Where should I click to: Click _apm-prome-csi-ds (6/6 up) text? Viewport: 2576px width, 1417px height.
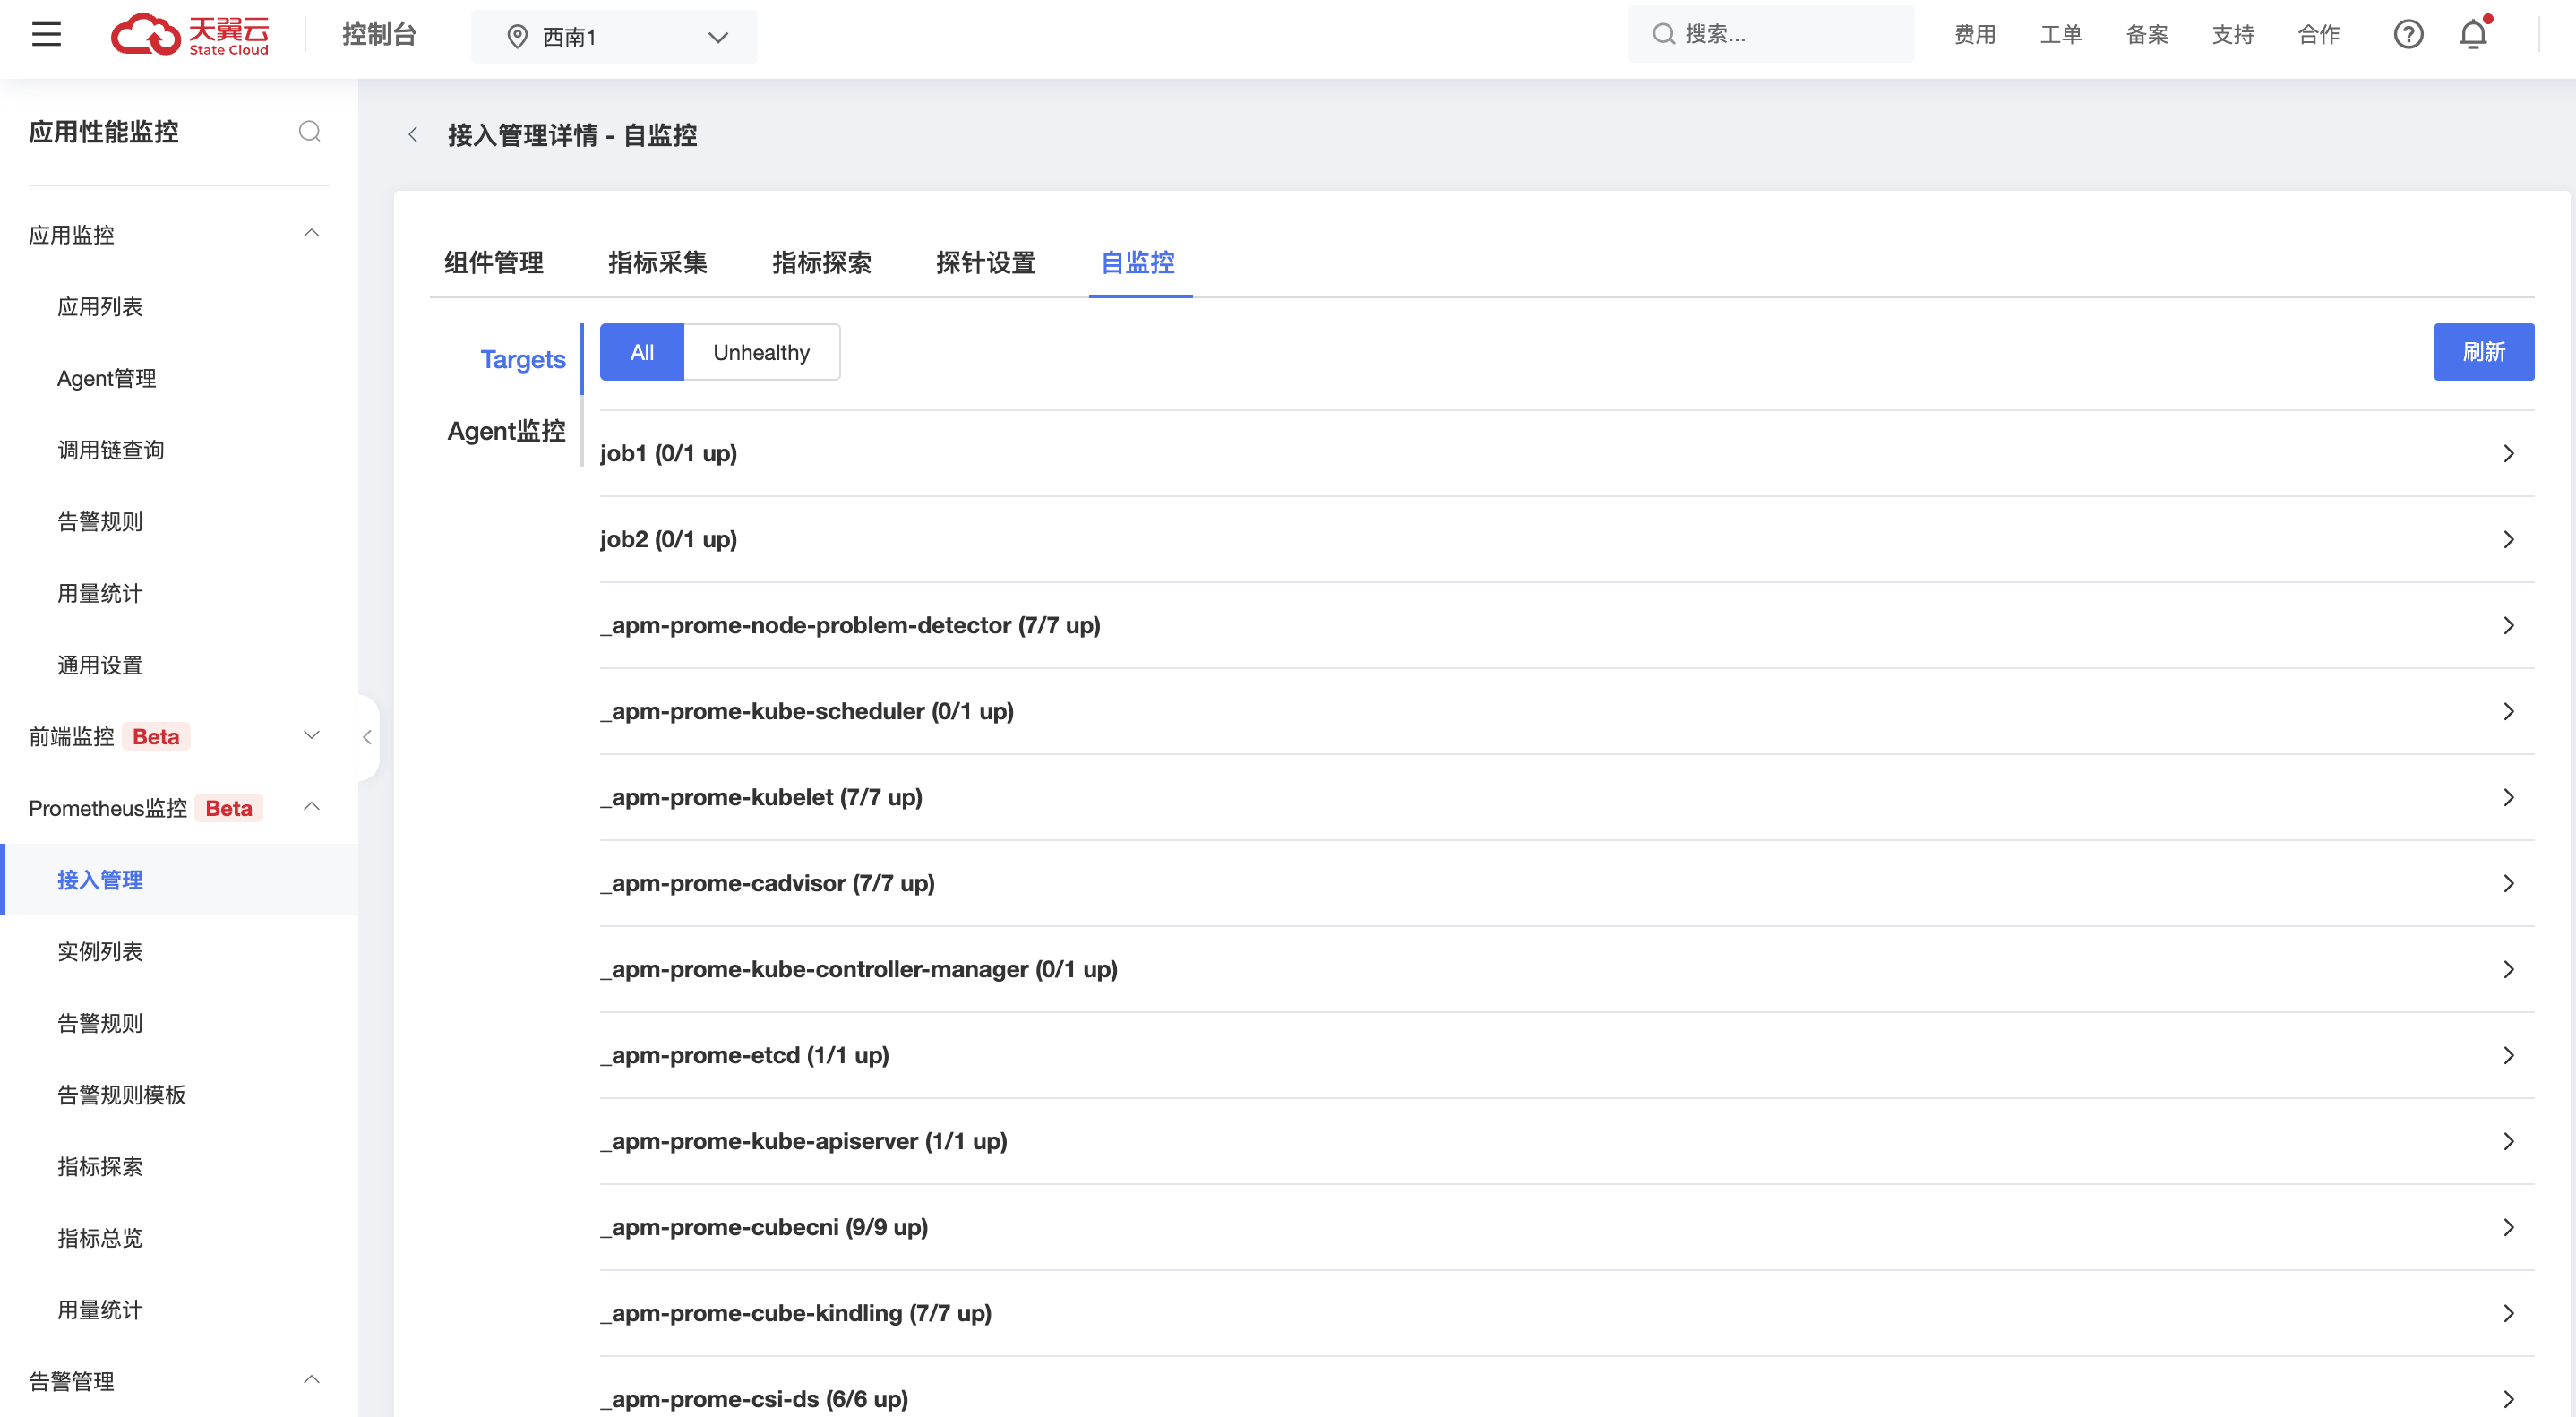click(754, 1399)
